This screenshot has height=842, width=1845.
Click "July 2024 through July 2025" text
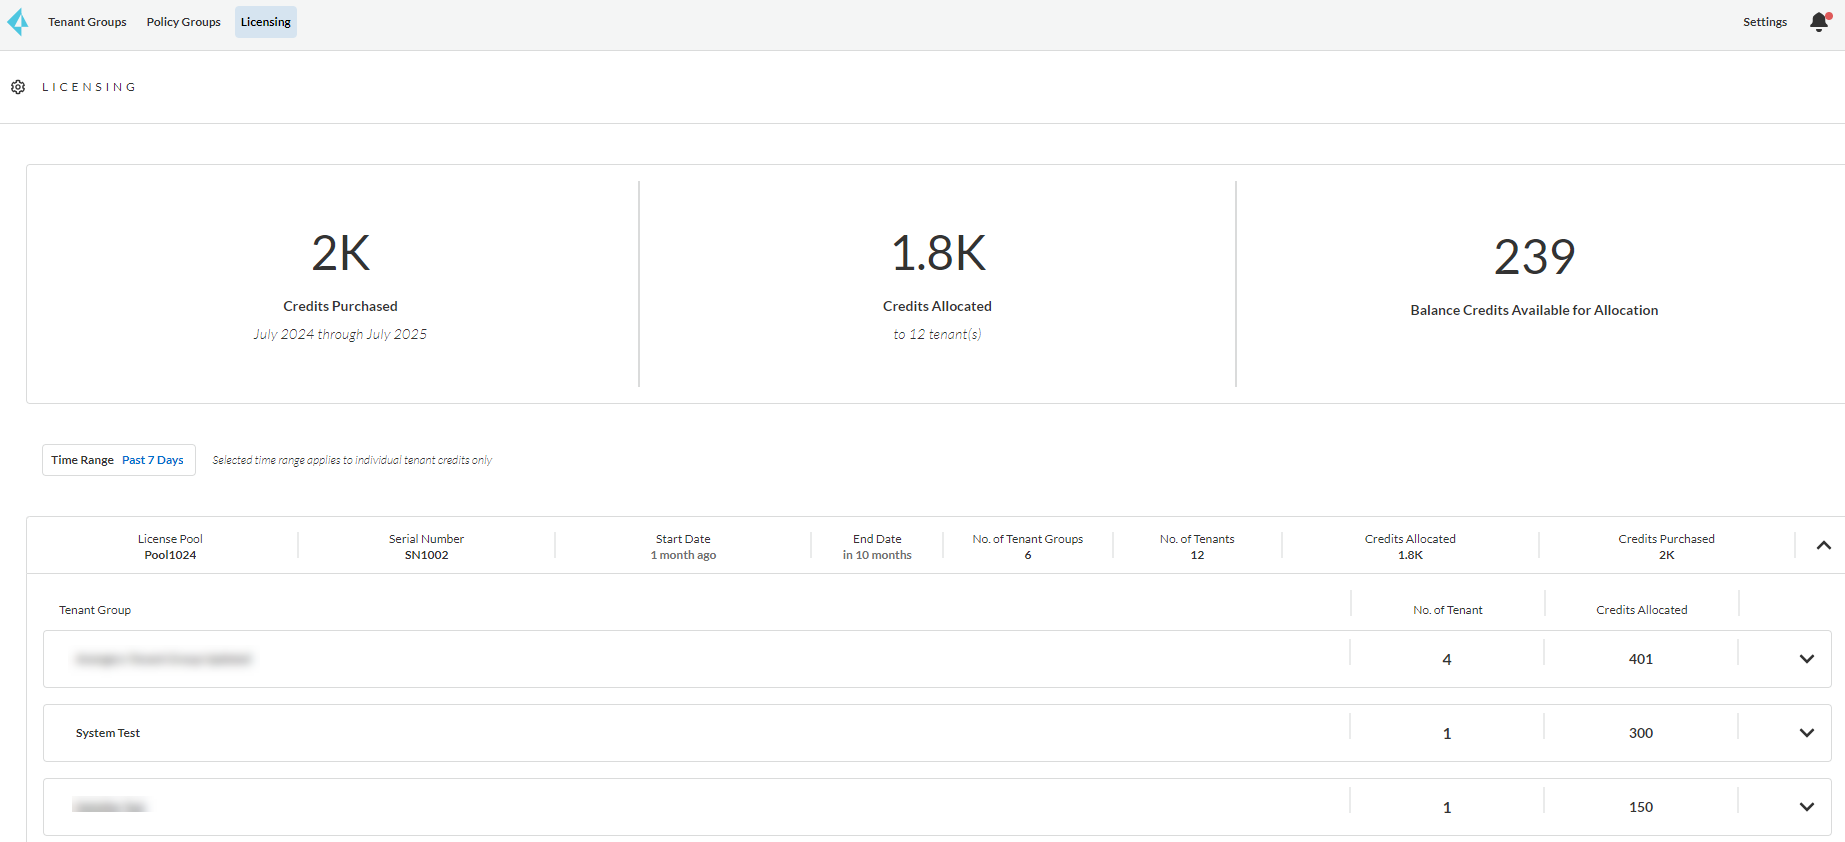coord(340,334)
